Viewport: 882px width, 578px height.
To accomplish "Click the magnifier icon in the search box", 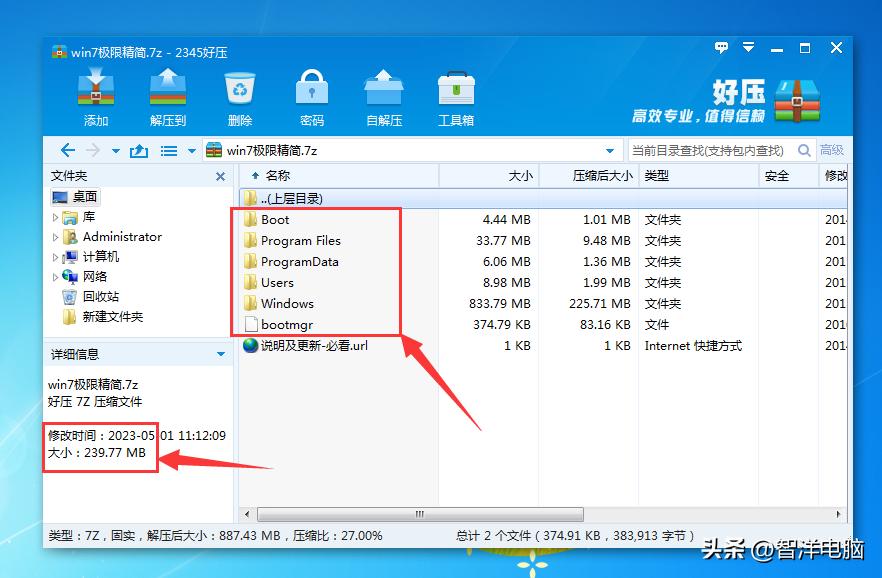I will pos(805,149).
